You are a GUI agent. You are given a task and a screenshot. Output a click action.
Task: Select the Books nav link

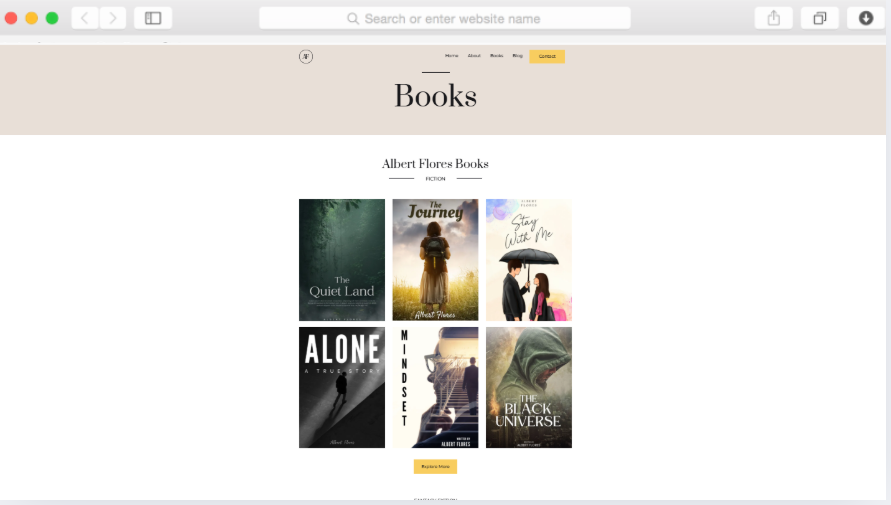(496, 56)
